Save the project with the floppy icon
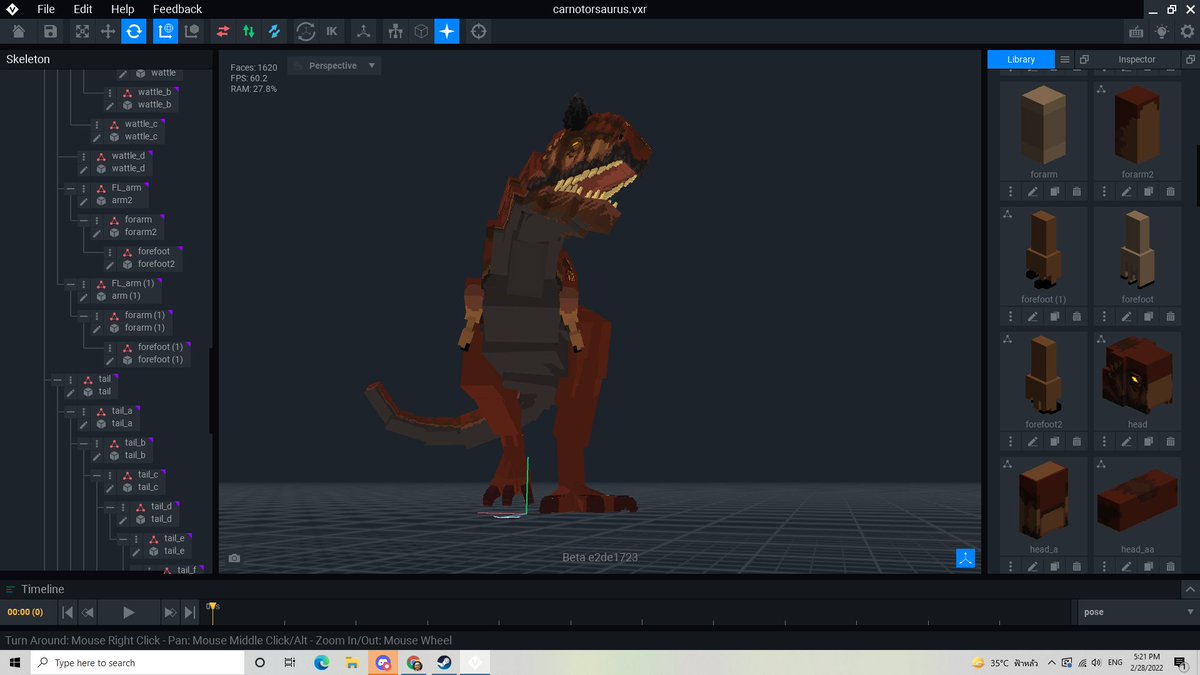1200x675 pixels. [x=50, y=32]
